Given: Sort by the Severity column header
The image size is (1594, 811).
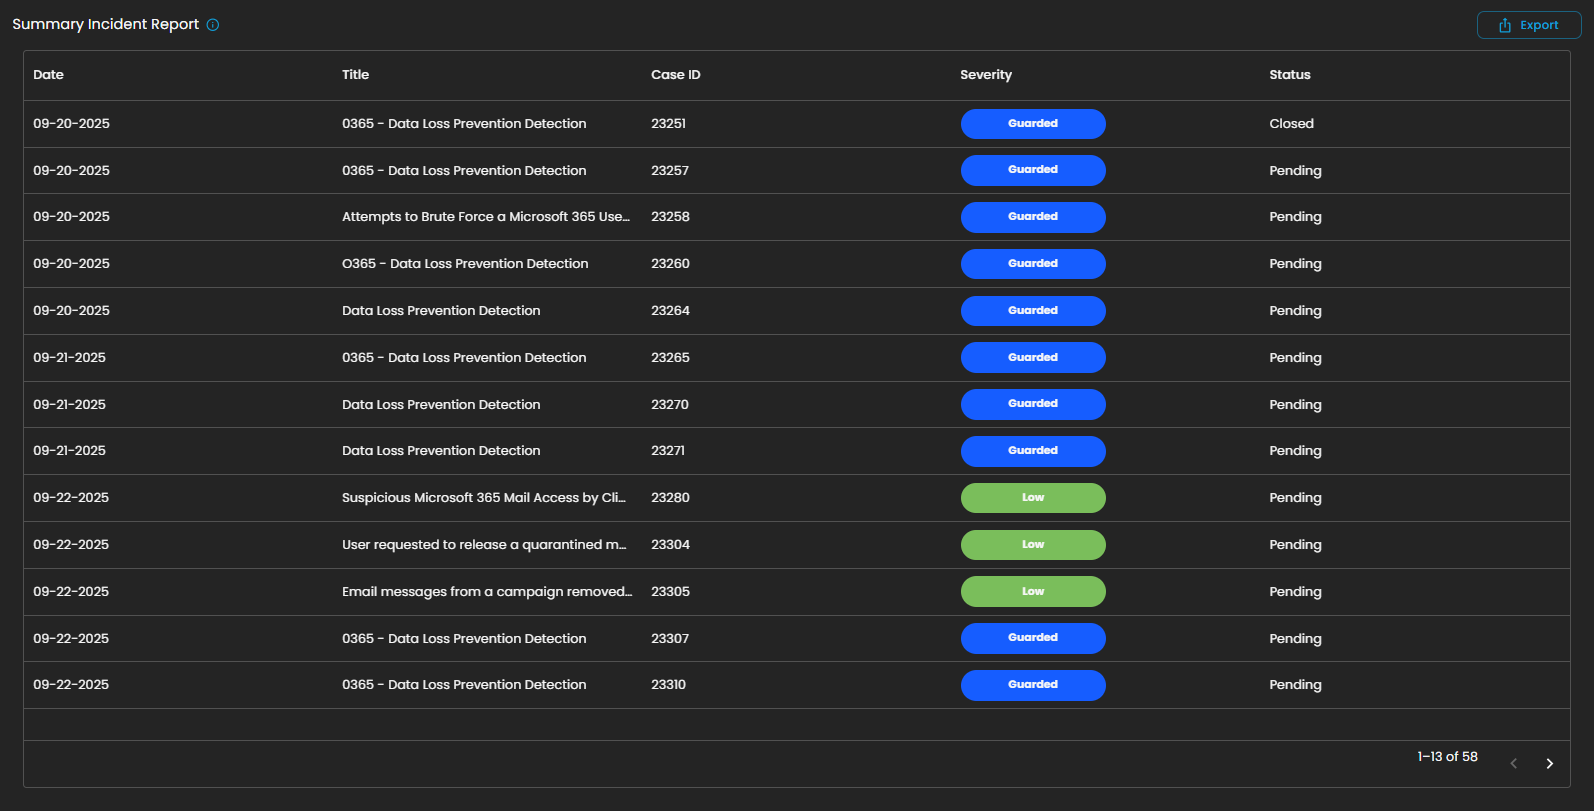Looking at the screenshot, I should coord(985,75).
